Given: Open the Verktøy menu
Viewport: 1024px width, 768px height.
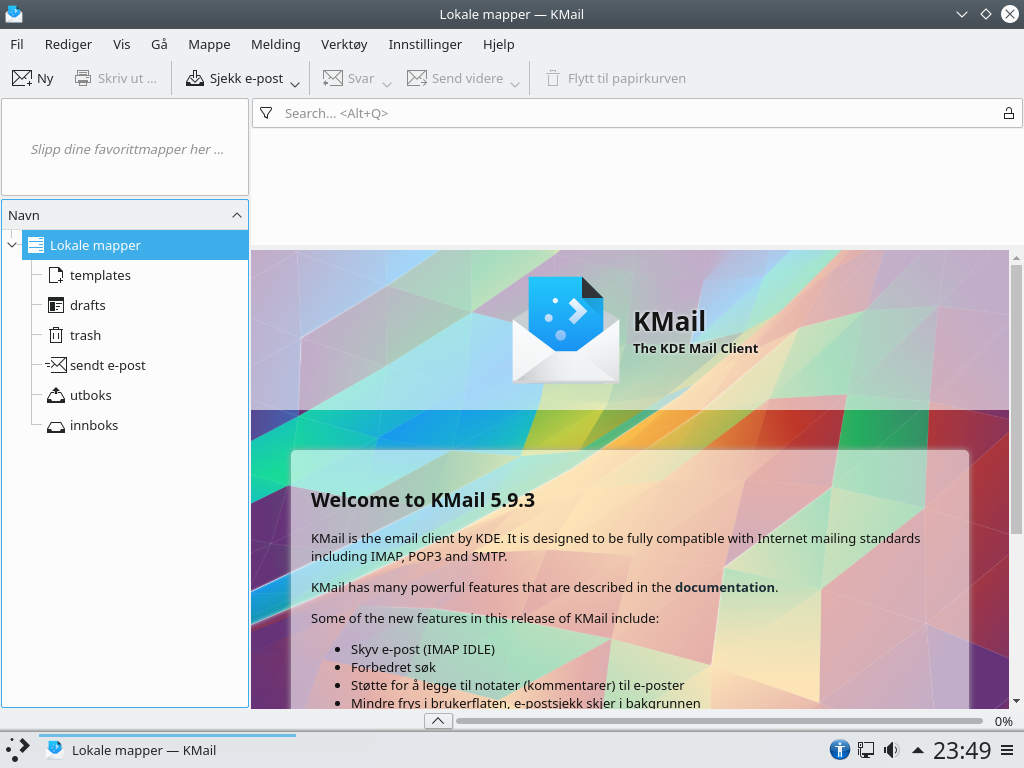Looking at the screenshot, I should pyautogui.click(x=343, y=44).
